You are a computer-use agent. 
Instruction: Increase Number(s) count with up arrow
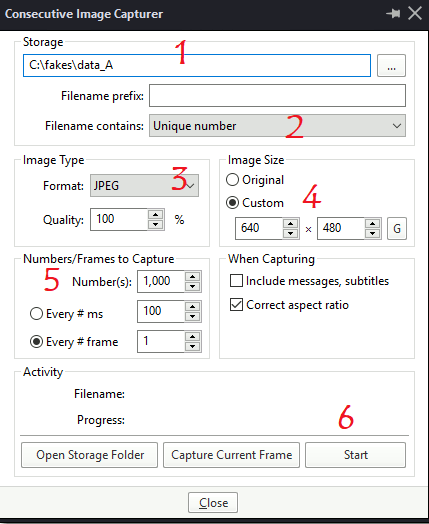192,276
